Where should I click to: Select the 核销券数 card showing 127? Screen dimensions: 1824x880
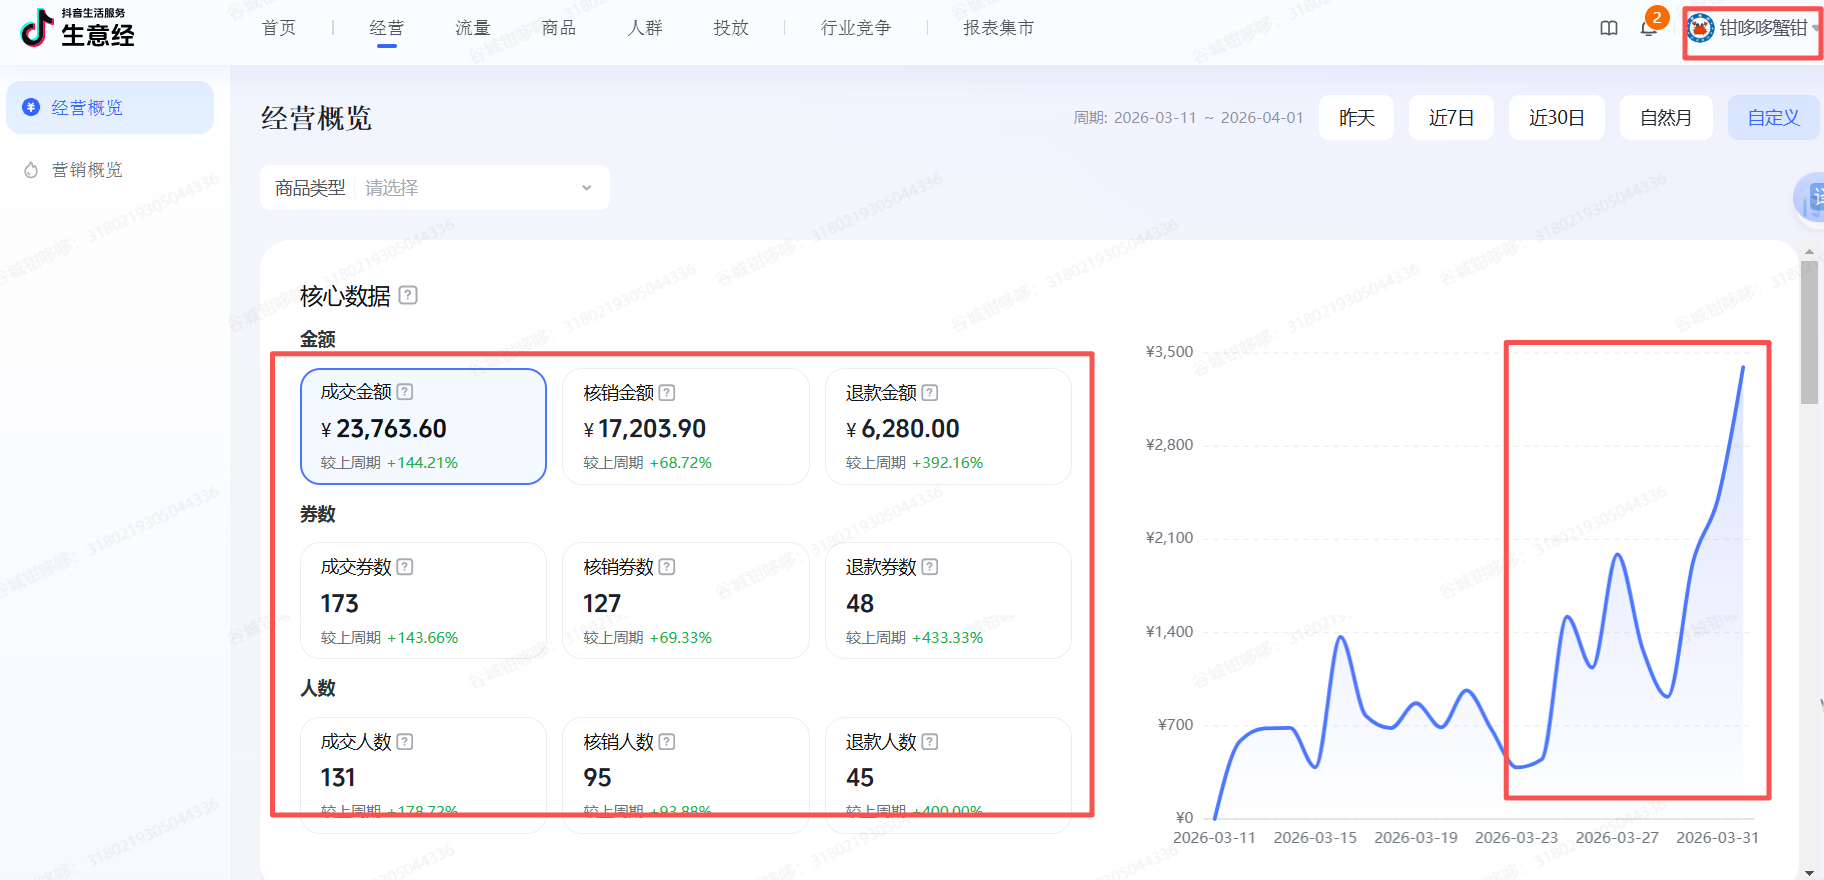[x=686, y=601]
